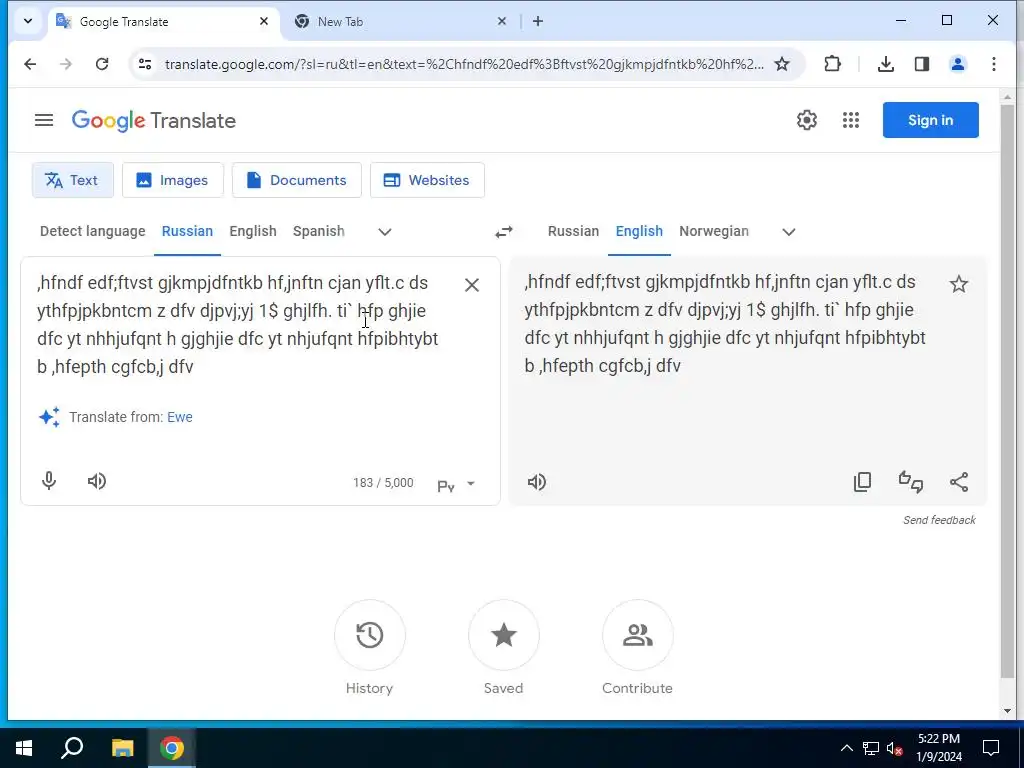Viewport: 1024px width, 768px height.
Task: Open network status icon in system tray
Action: point(871,748)
